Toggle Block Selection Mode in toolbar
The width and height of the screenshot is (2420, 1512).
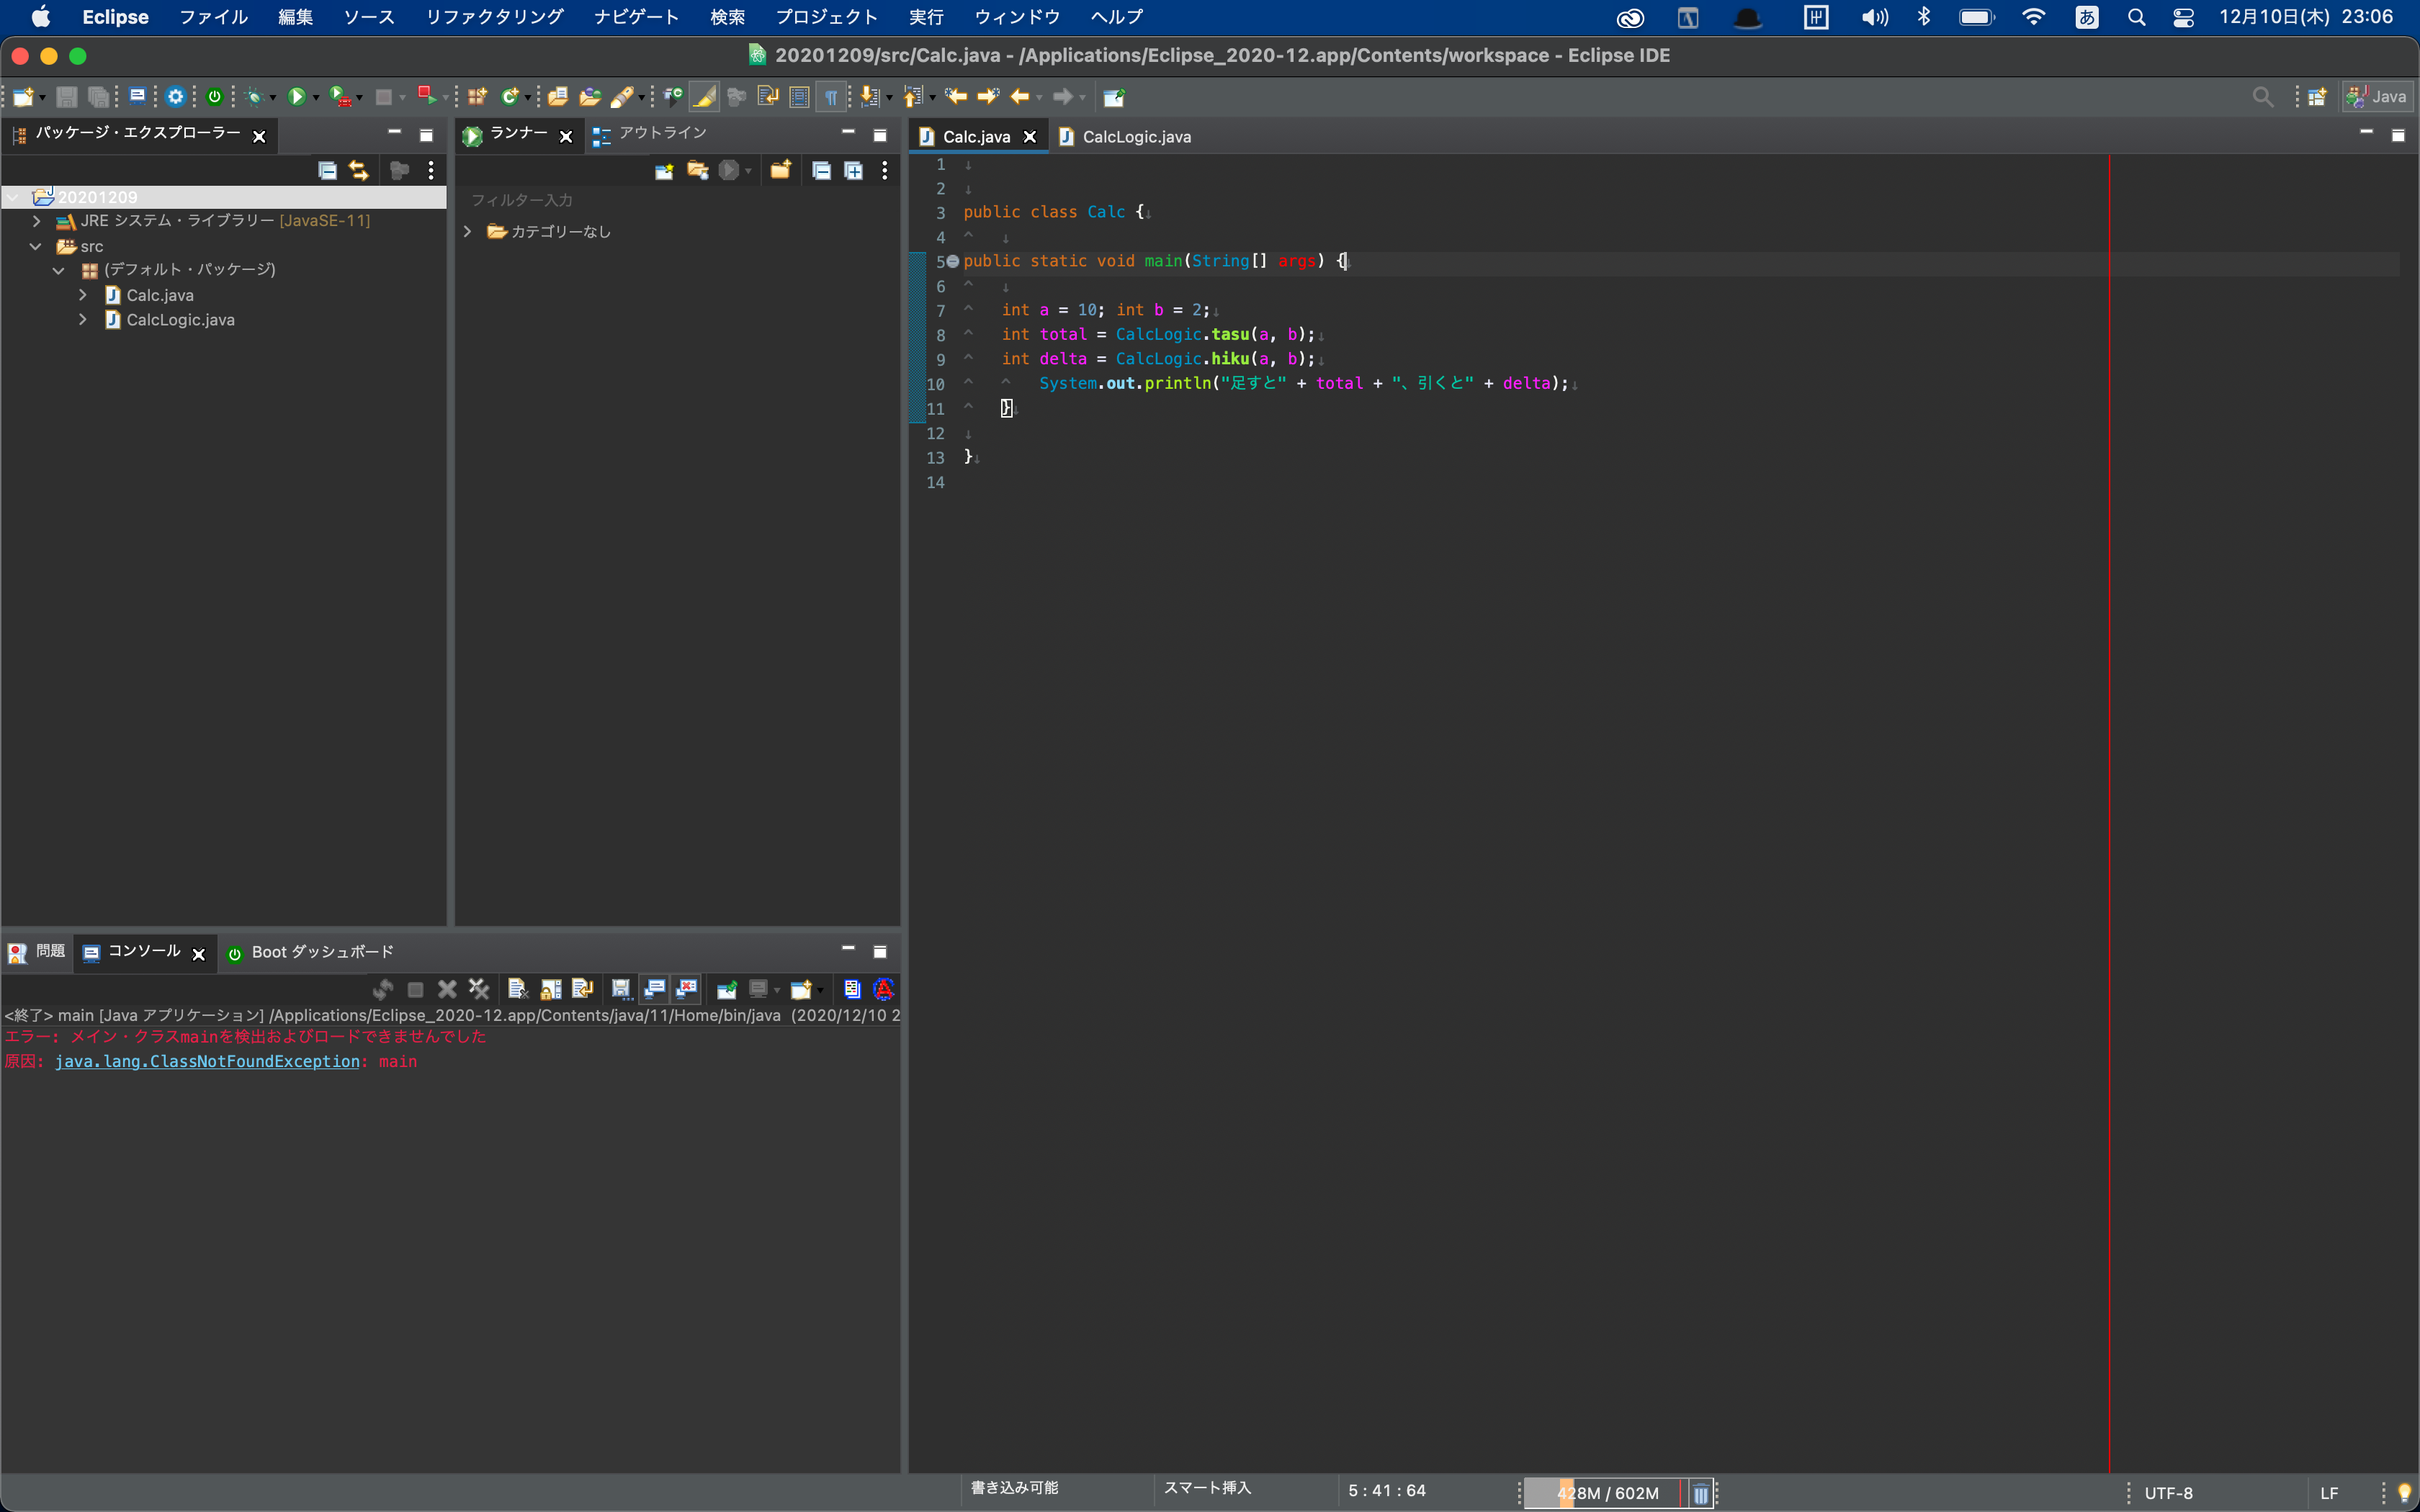(799, 97)
